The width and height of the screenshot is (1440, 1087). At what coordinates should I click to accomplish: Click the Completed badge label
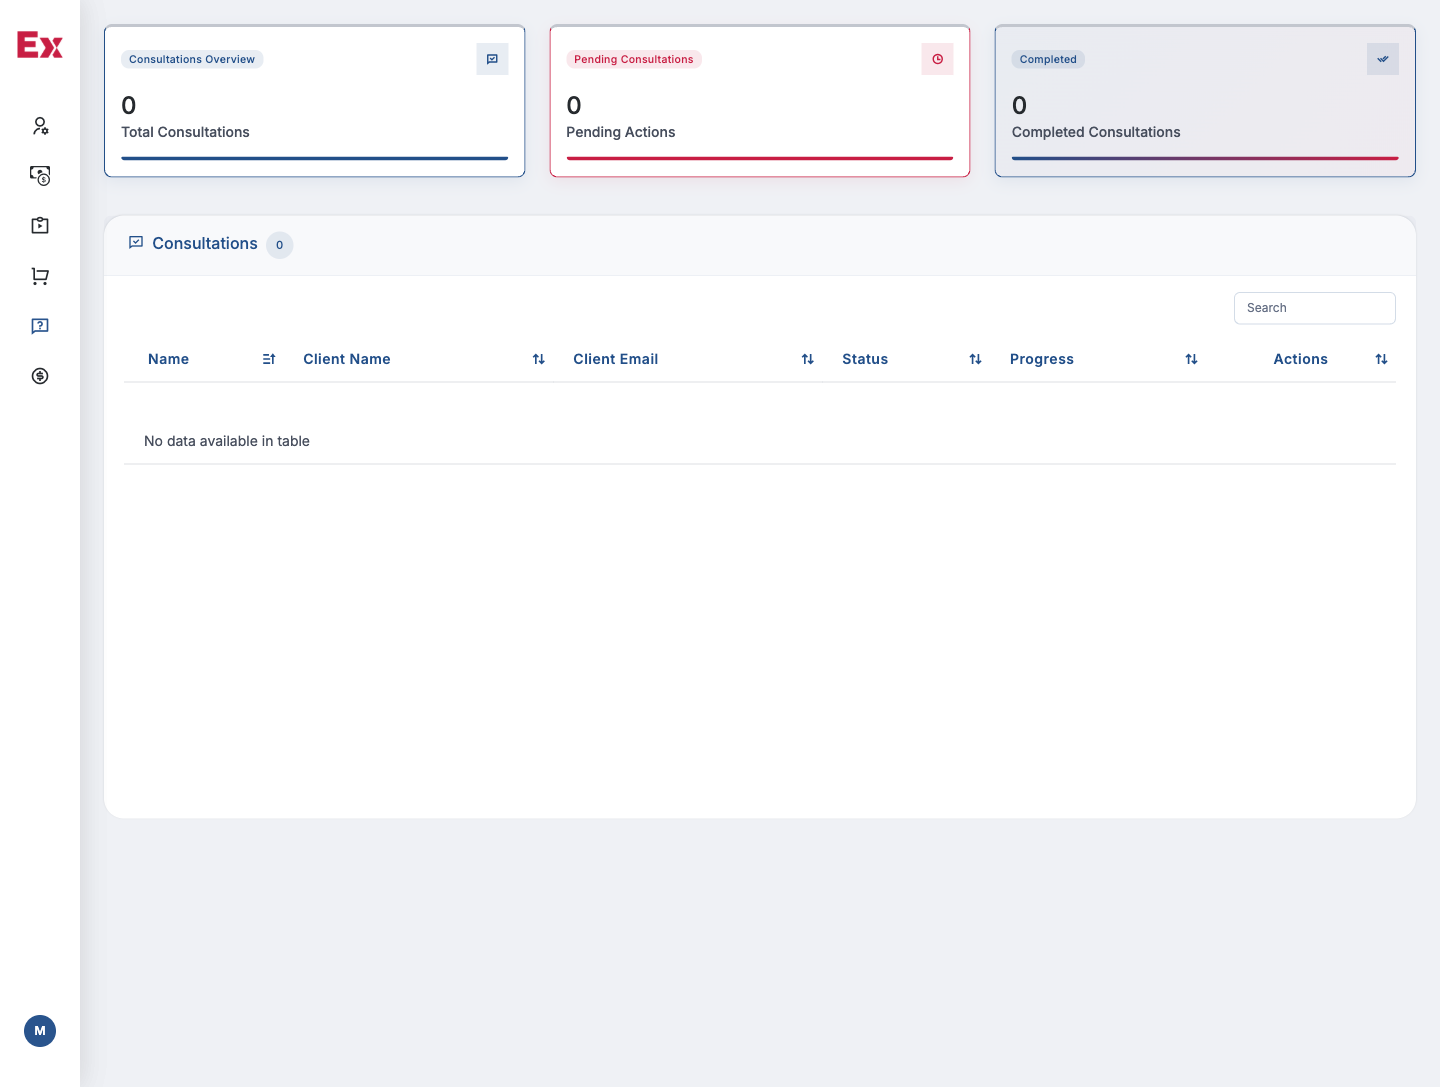pyautogui.click(x=1048, y=59)
